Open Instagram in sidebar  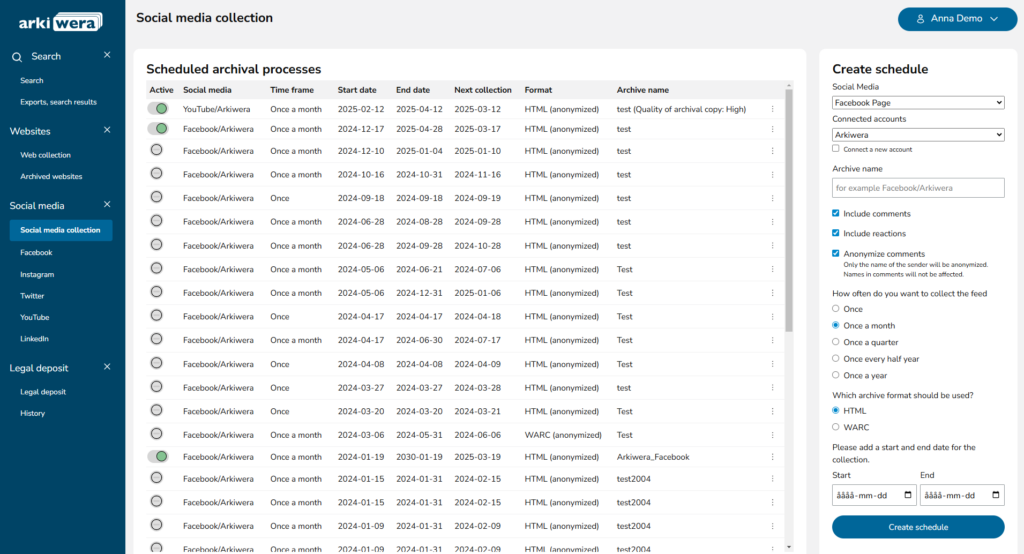[x=37, y=275]
